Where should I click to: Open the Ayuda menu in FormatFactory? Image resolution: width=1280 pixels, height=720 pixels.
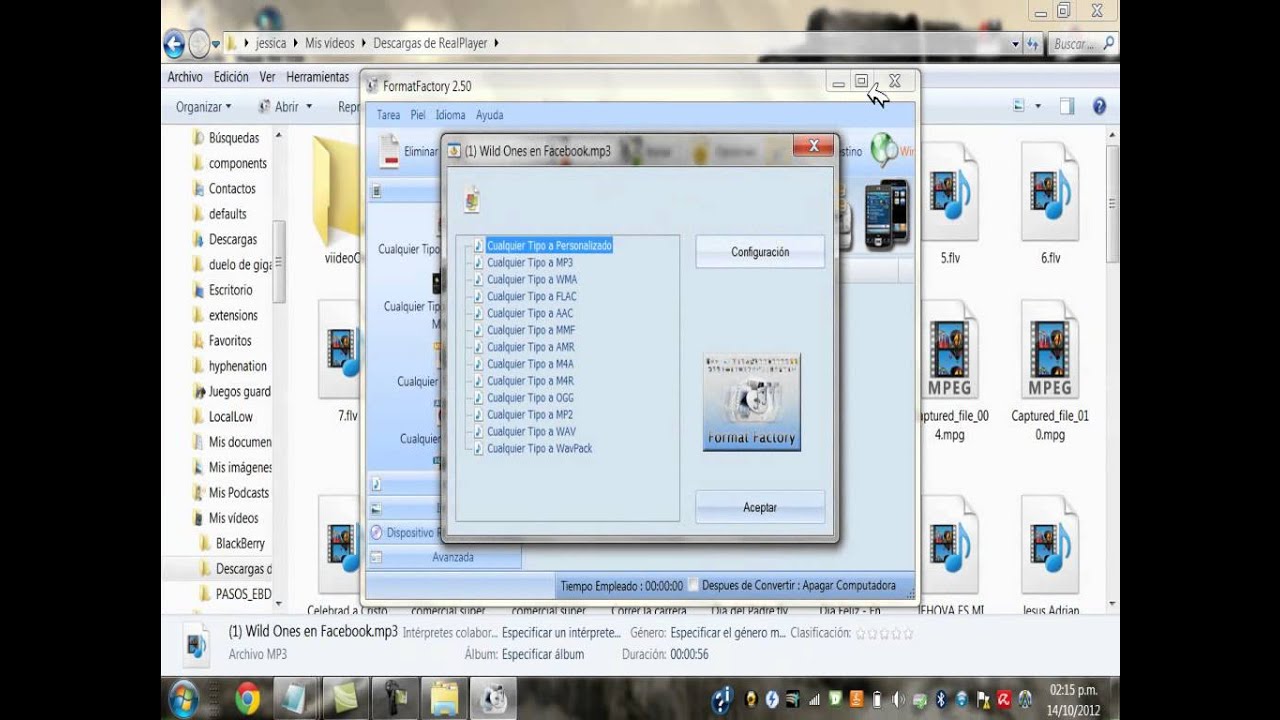coord(490,115)
